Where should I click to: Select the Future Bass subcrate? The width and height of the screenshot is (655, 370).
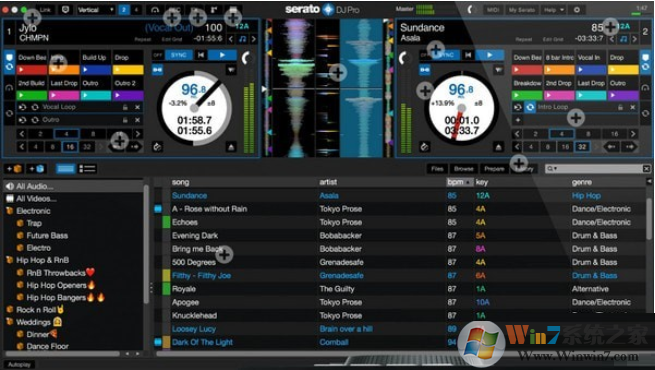tap(47, 236)
